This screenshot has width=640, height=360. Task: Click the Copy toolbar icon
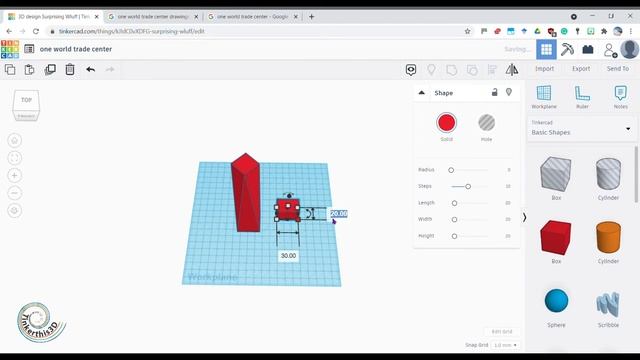coord(10,69)
